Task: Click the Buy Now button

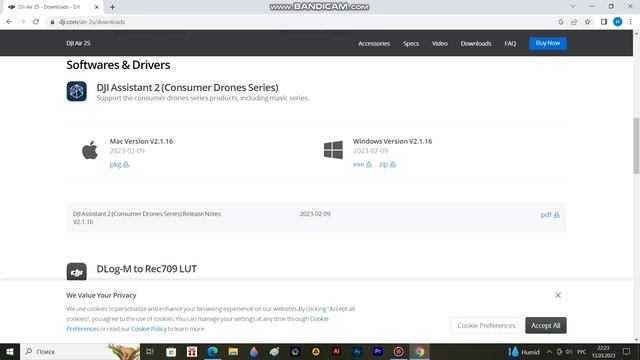Action: 548,43
